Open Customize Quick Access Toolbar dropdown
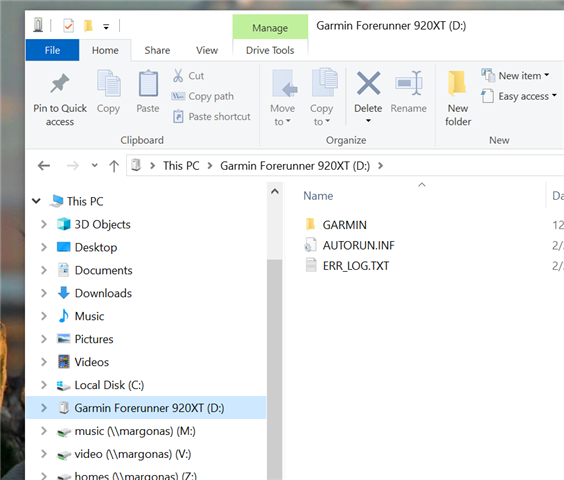 [x=106, y=27]
